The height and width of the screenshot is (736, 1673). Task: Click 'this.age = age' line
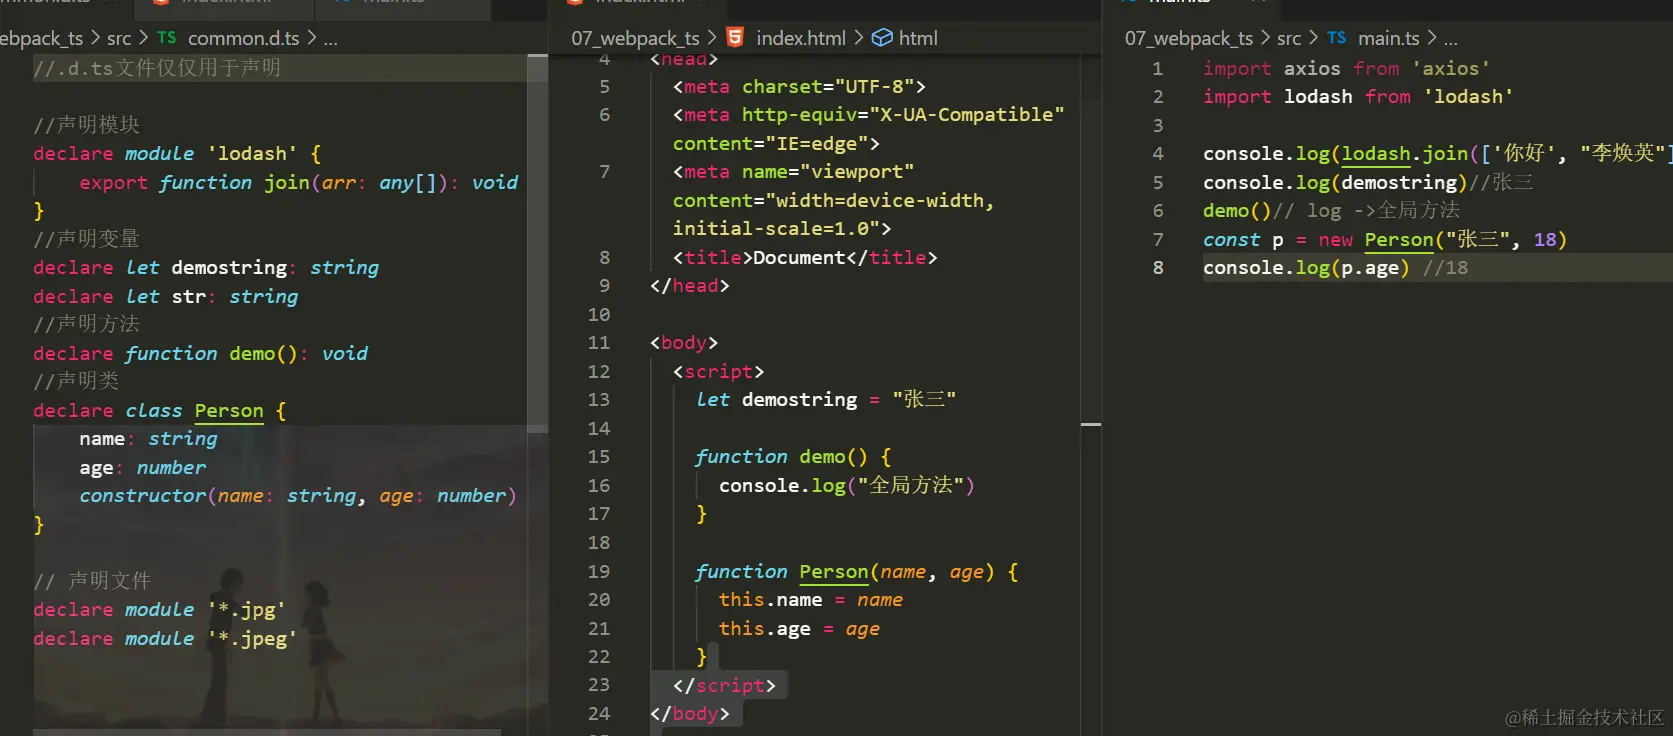click(799, 628)
